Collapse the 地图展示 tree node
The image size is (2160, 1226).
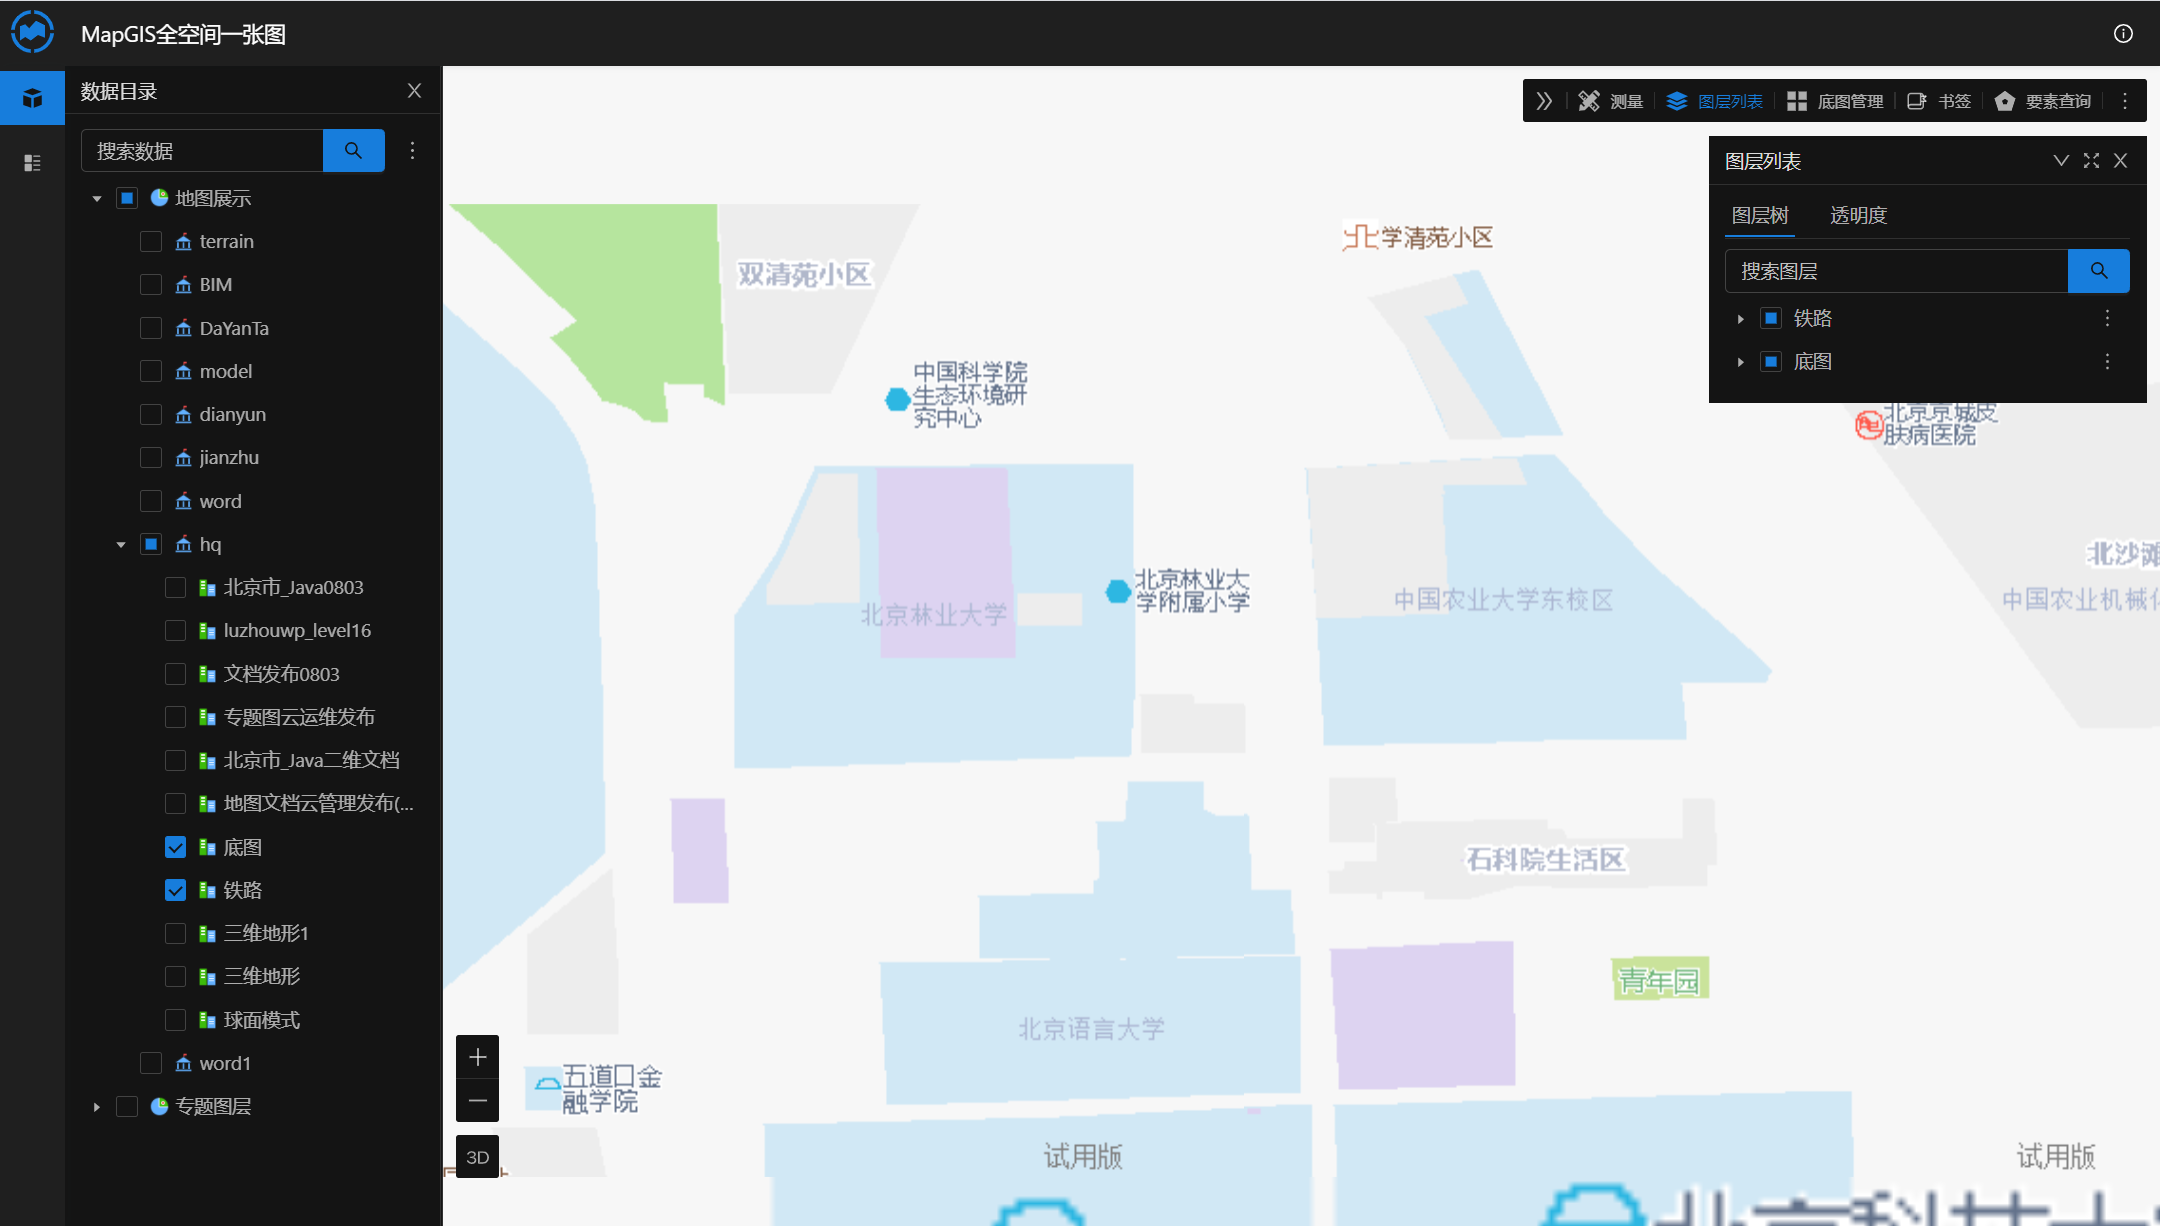tap(97, 198)
